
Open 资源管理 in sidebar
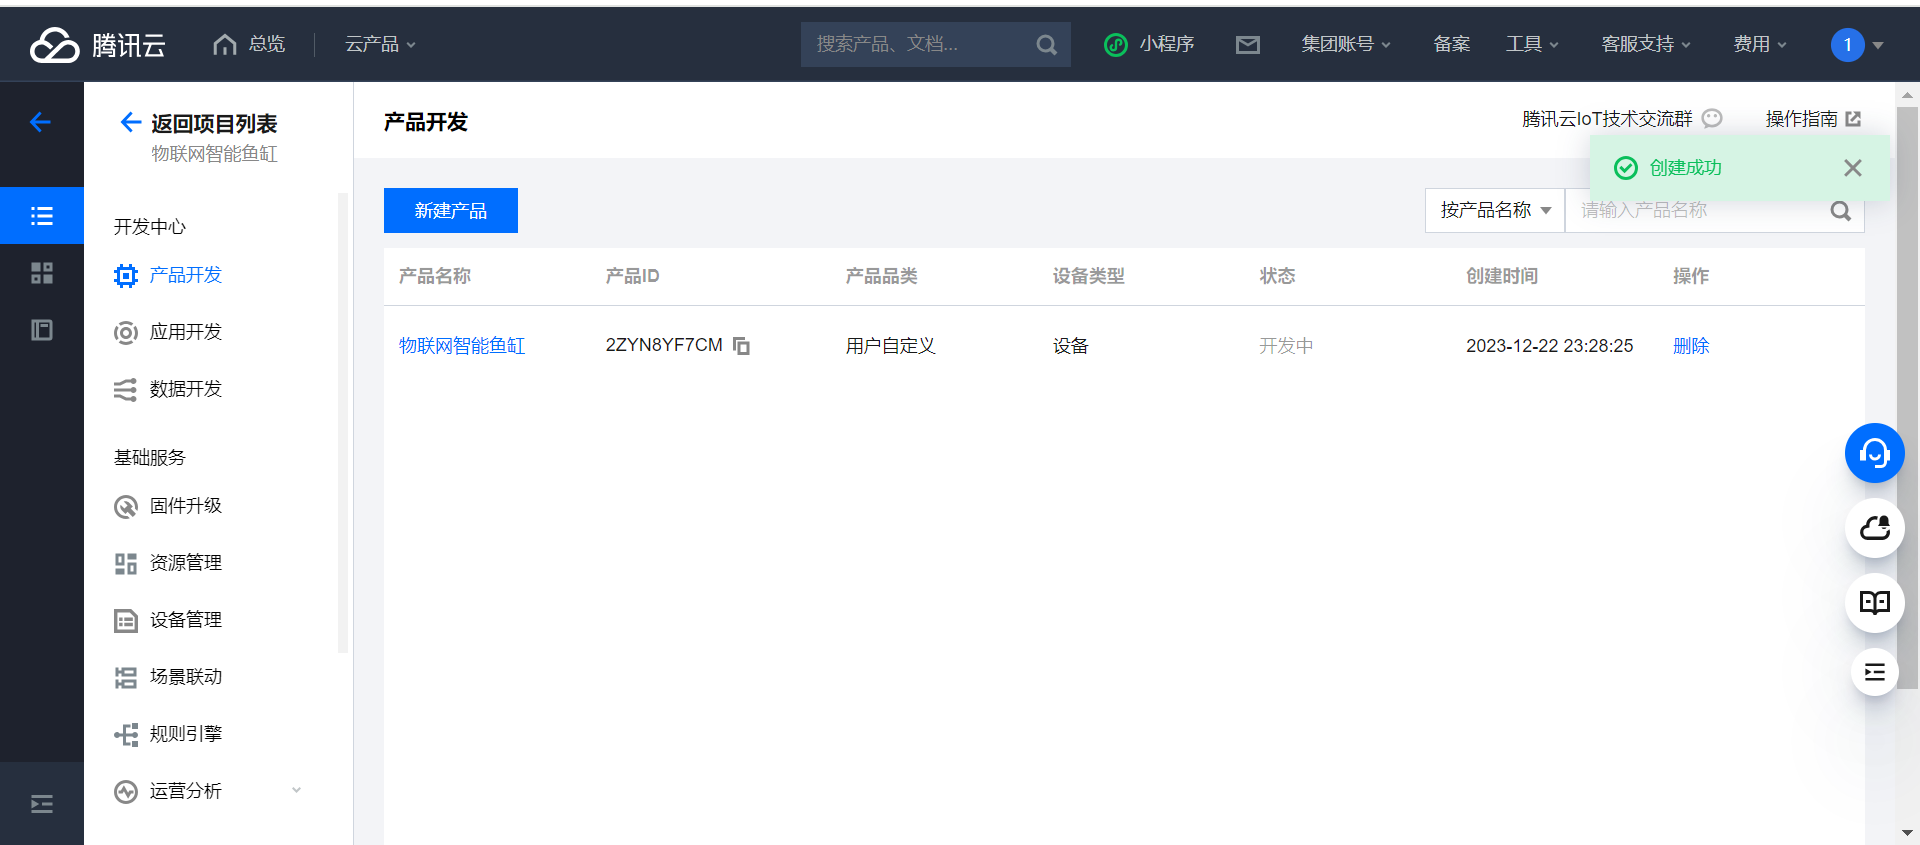186,563
